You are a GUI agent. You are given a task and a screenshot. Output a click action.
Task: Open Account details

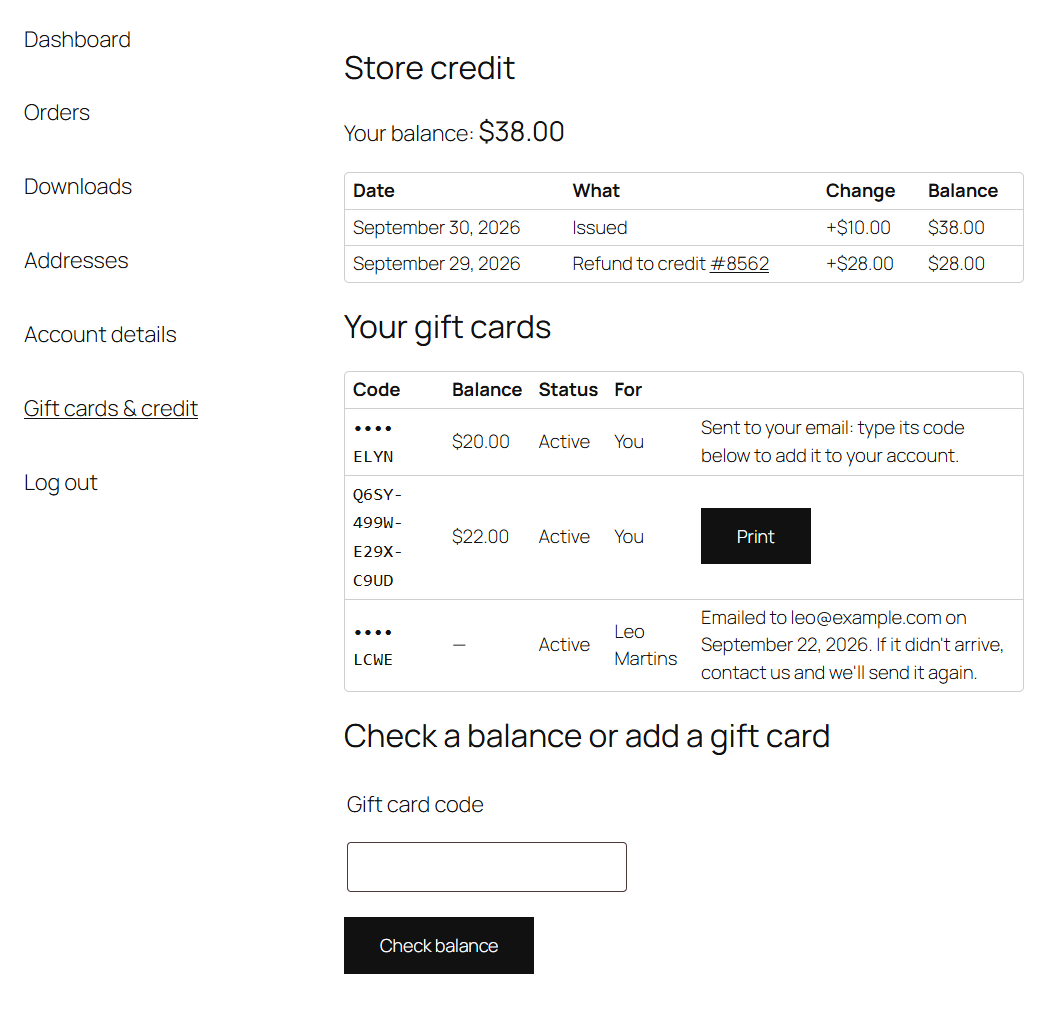[100, 334]
